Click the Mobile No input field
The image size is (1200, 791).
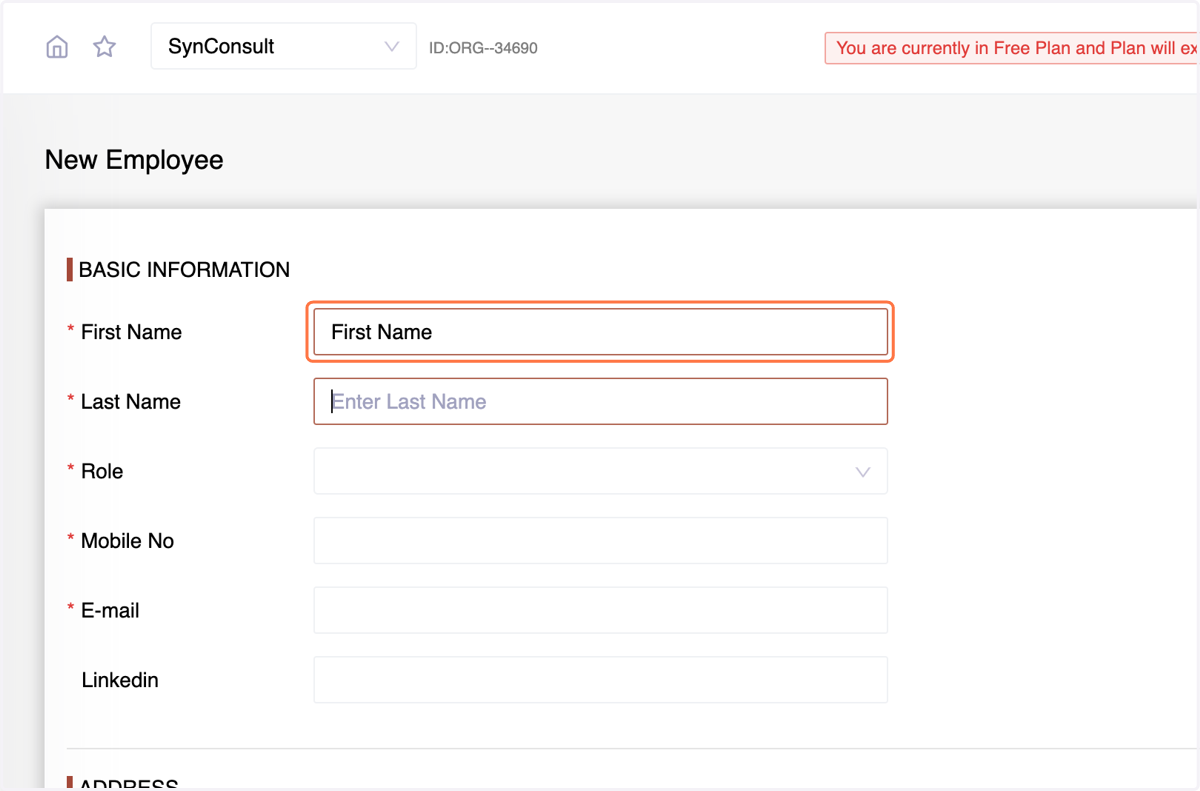point(600,541)
